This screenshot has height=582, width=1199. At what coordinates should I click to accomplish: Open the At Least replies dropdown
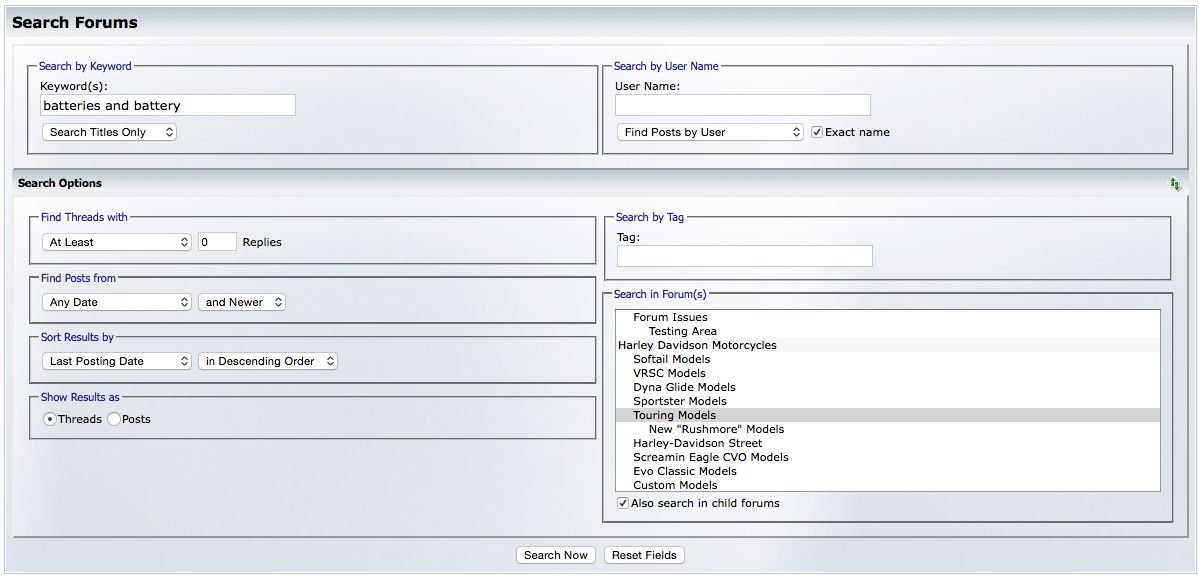click(x=117, y=242)
